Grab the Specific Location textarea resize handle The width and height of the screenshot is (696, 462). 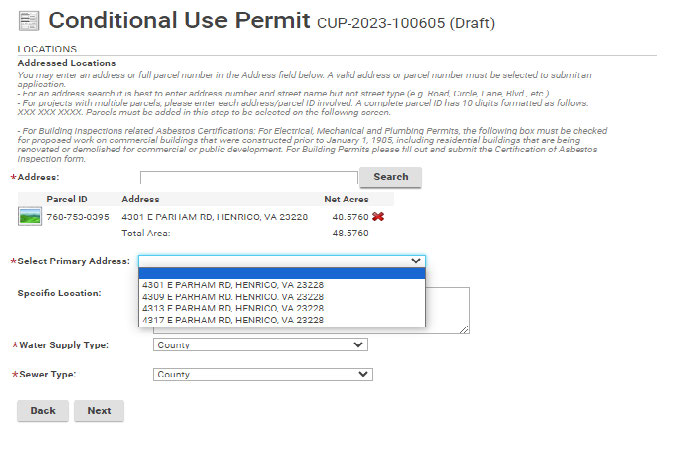[465, 329]
